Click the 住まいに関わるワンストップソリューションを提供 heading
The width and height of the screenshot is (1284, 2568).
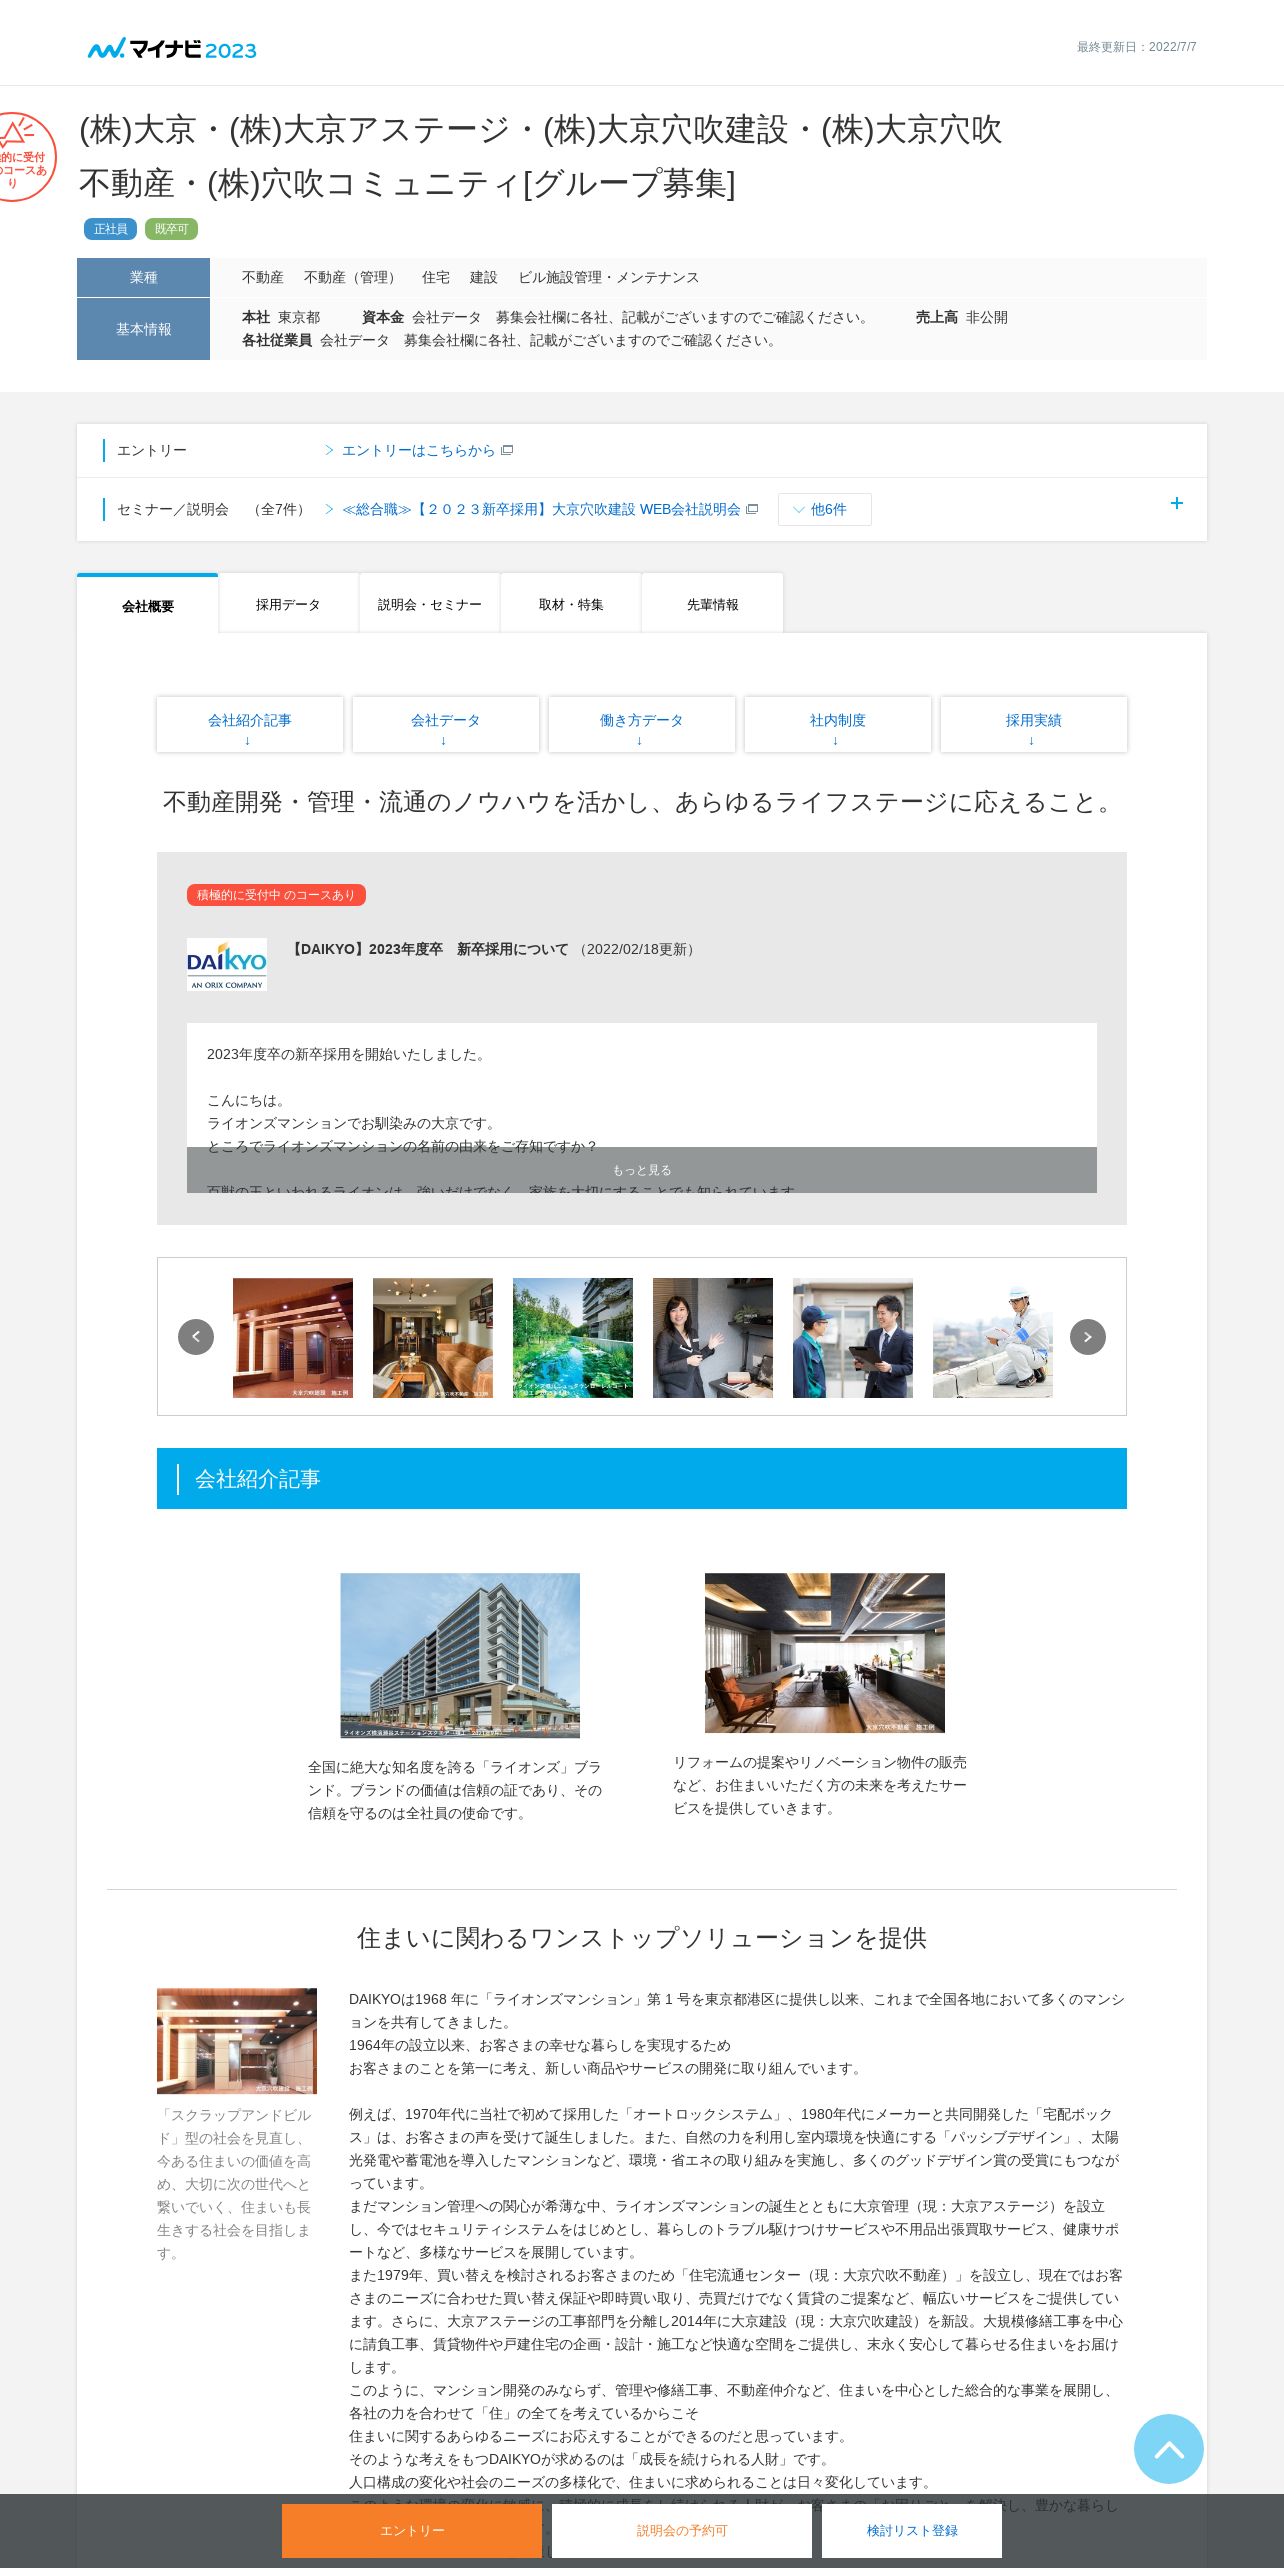click(642, 1938)
